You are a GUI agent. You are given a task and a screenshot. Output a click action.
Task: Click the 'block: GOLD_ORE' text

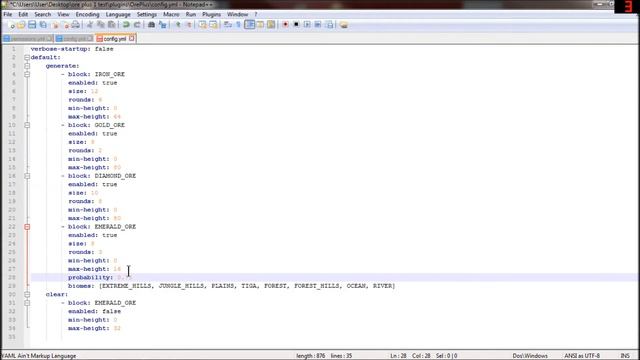coord(96,125)
